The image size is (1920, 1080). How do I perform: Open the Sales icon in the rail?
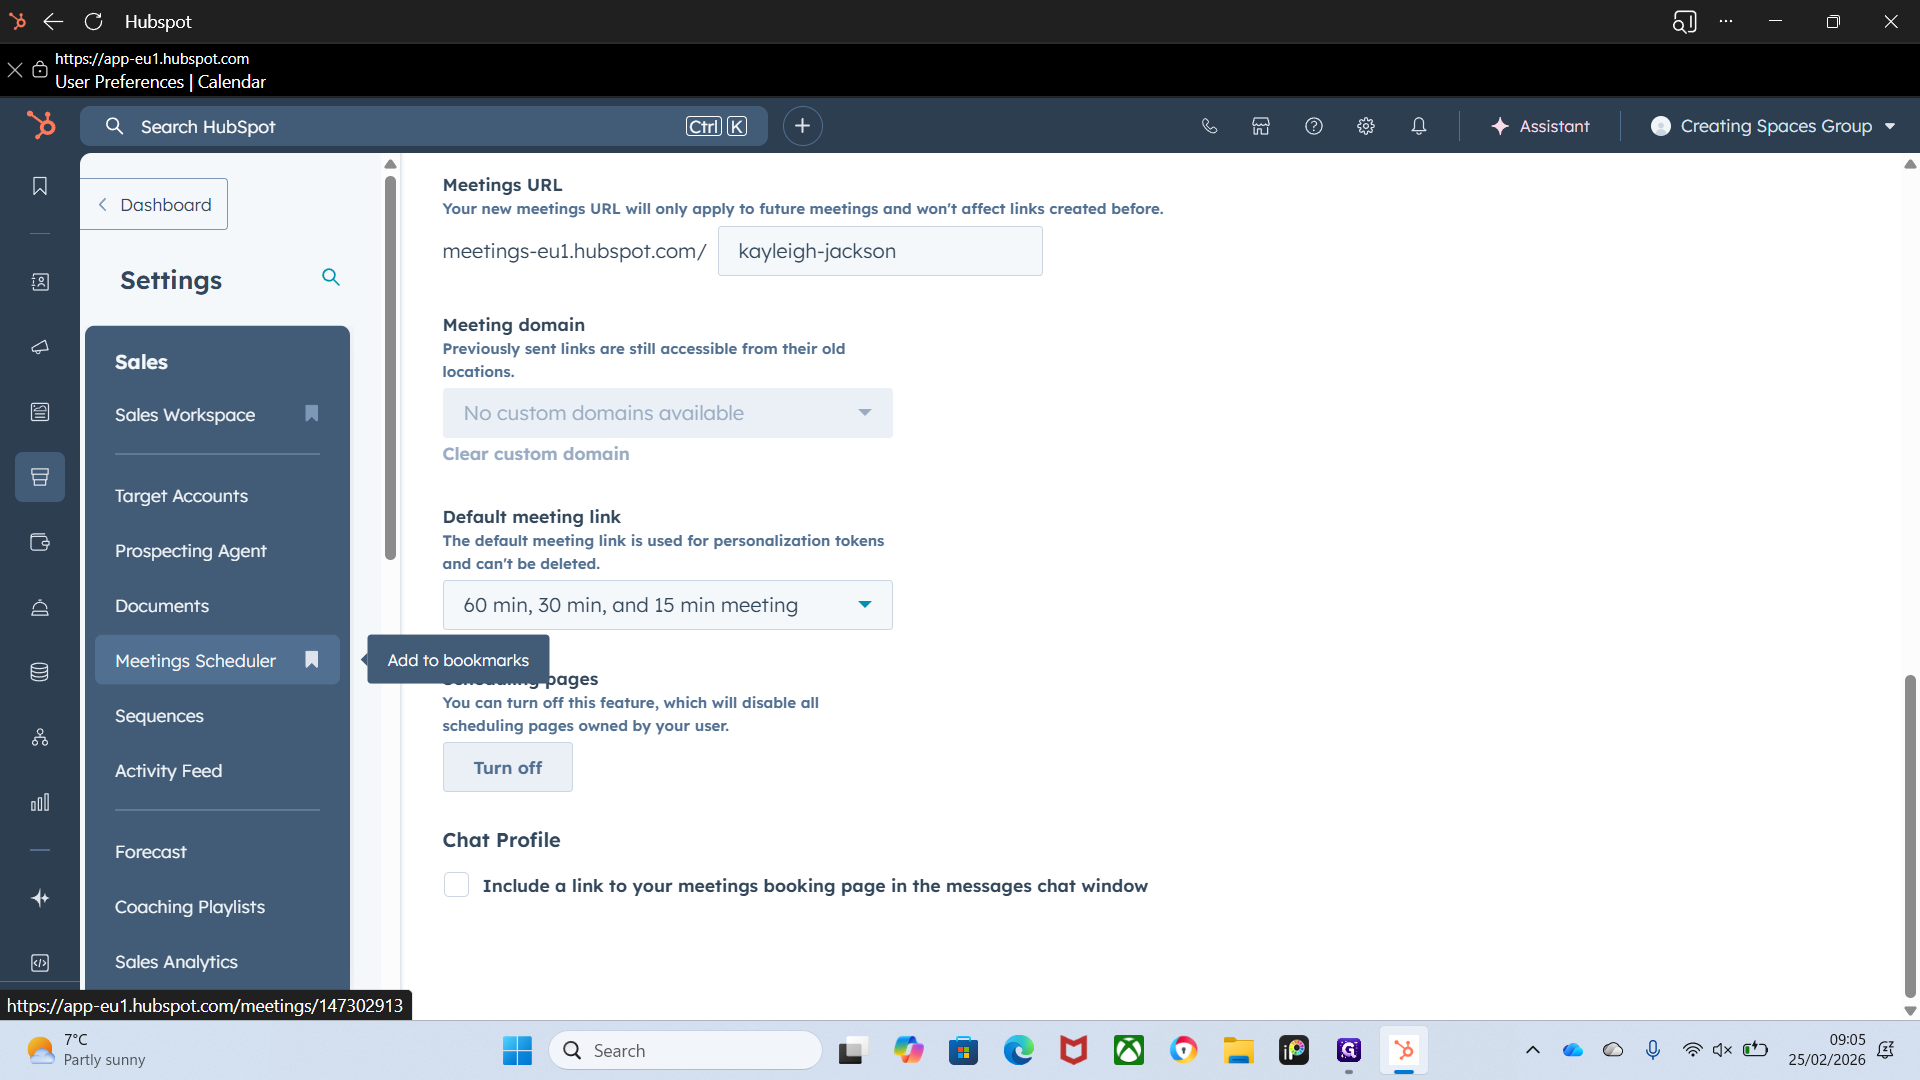click(x=40, y=477)
